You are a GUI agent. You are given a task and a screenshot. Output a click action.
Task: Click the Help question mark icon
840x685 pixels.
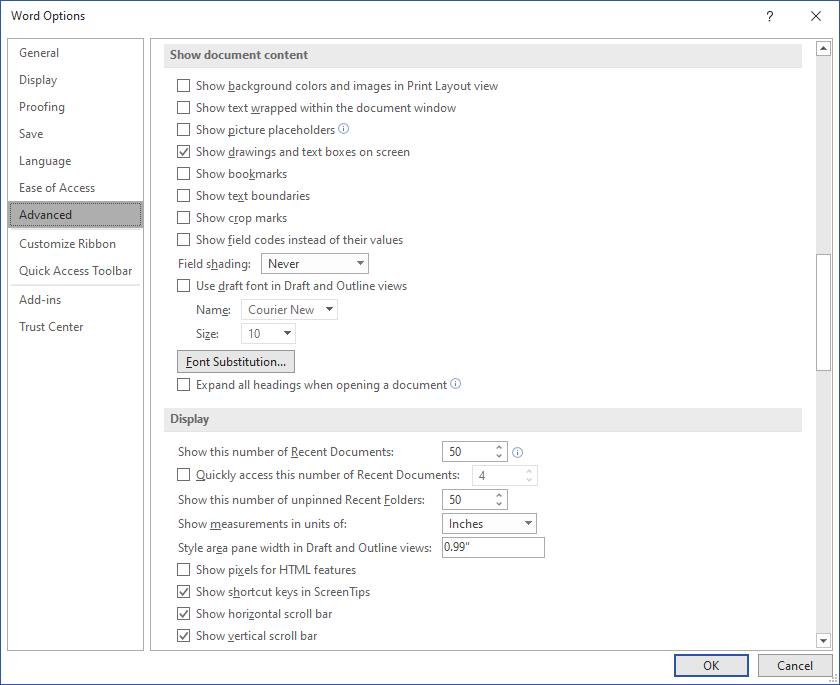pyautogui.click(x=770, y=16)
